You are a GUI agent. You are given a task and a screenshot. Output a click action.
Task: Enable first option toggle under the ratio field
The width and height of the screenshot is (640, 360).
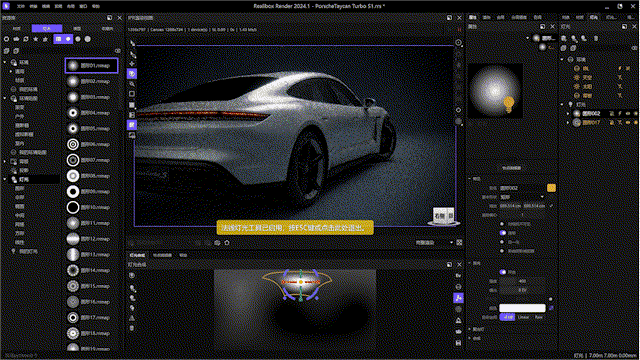tap(502, 224)
